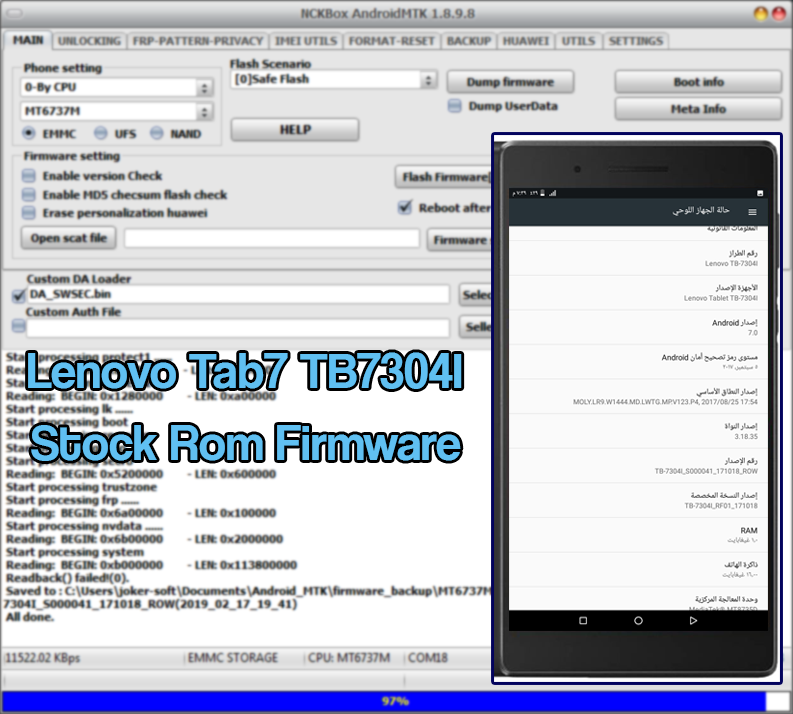Click the 'Lenovo TB-7304I' model row on phone
Image resolution: width=793 pixels, height=714 pixels.
pyautogui.click(x=638, y=258)
